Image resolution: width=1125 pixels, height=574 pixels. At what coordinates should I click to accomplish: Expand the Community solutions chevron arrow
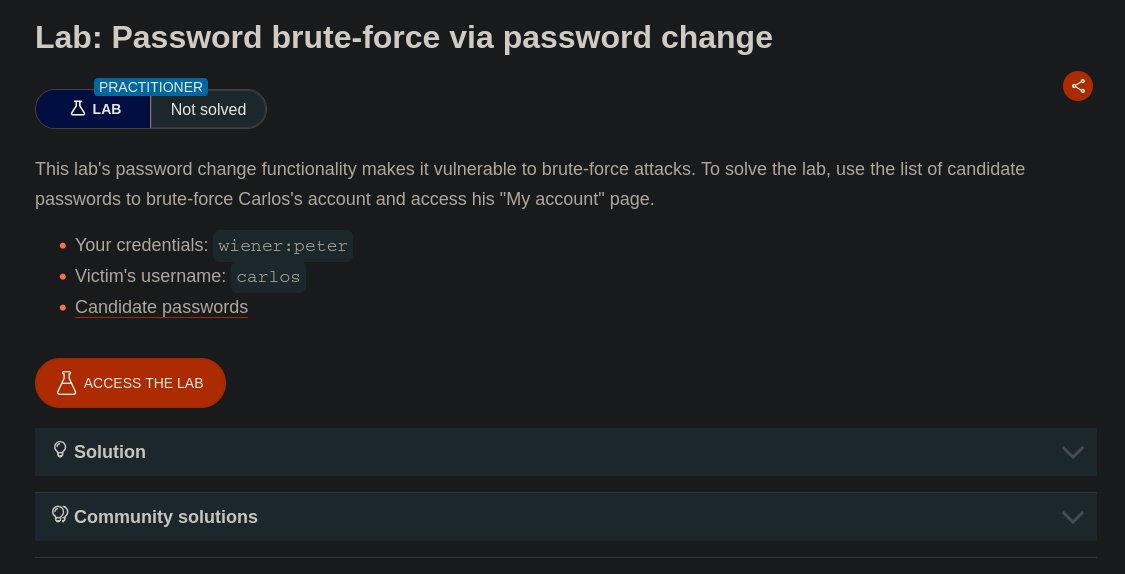click(1072, 517)
